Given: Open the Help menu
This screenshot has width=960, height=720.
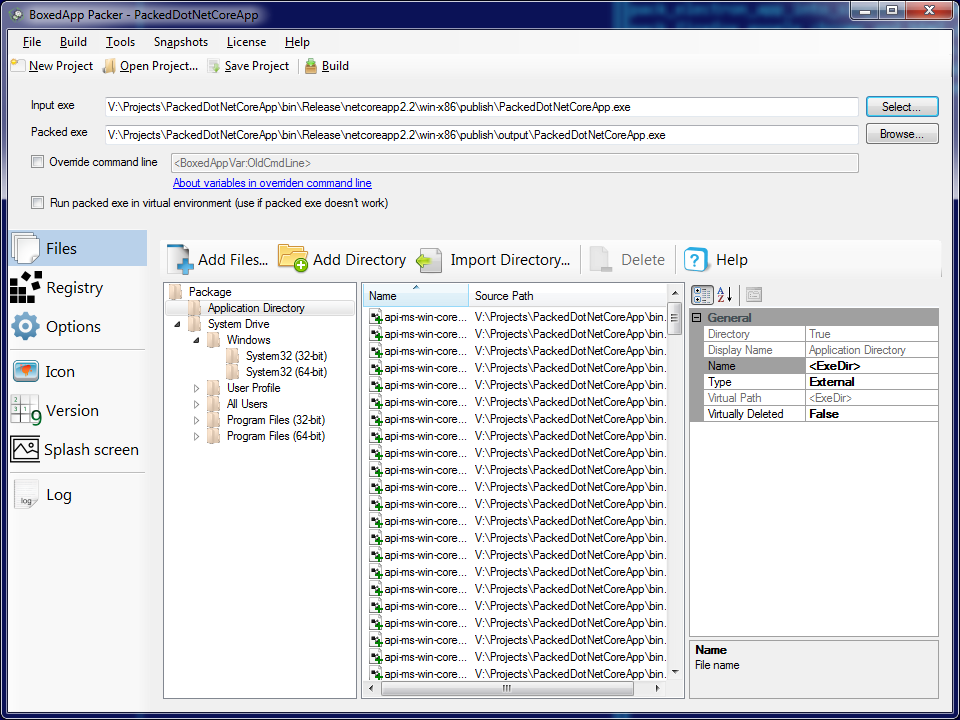Looking at the screenshot, I should (x=297, y=42).
